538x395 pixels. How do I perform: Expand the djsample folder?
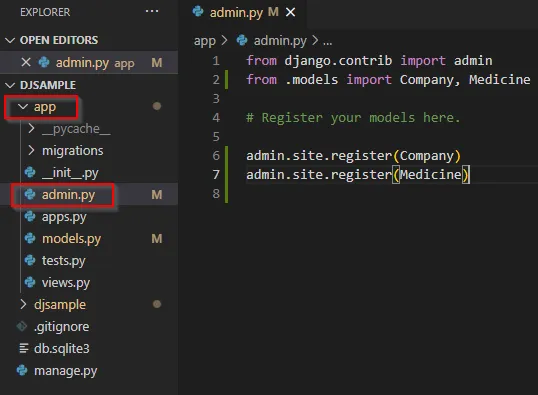[23, 304]
